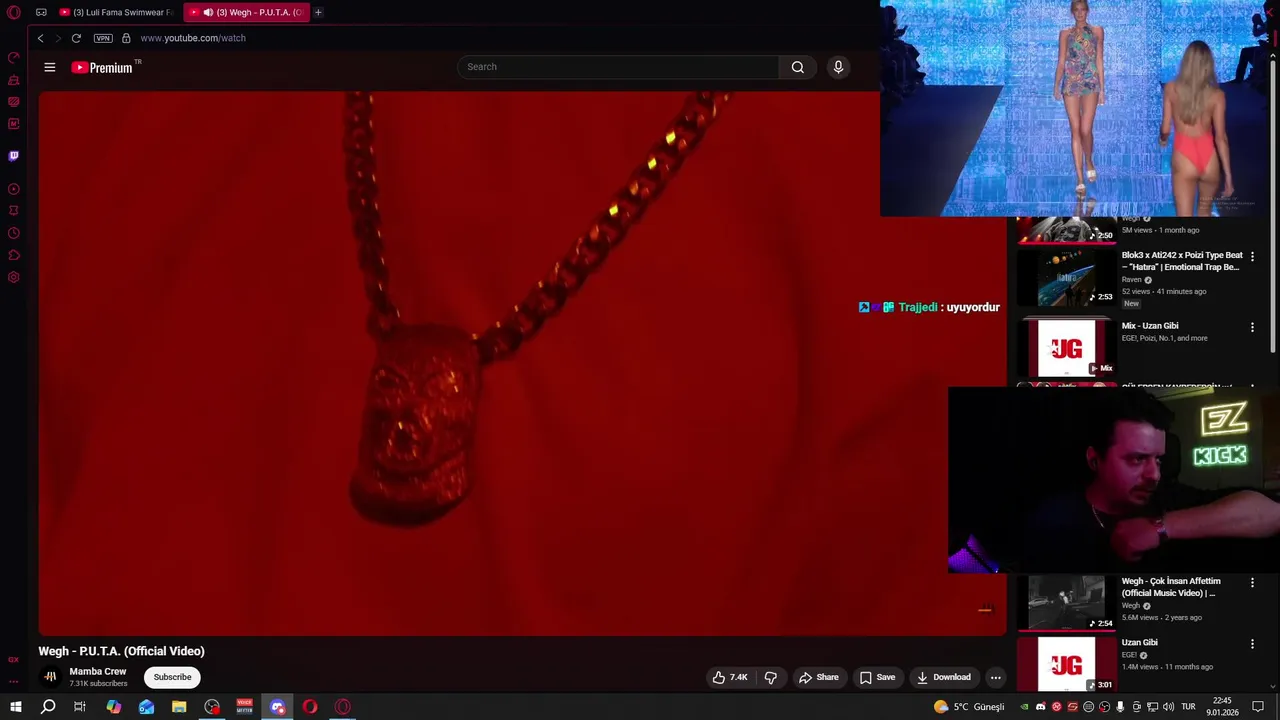Launch Copilot from the taskbar
Screen dimensions: 1280x720
(x=114, y=707)
